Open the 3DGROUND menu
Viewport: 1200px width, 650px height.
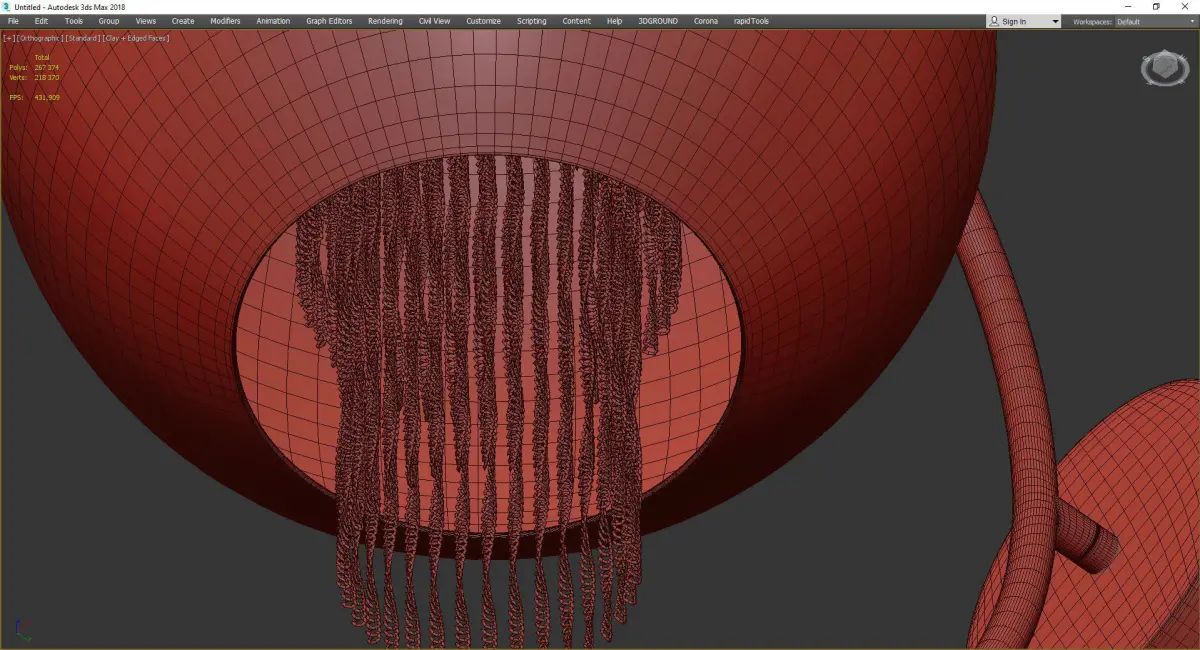click(659, 21)
